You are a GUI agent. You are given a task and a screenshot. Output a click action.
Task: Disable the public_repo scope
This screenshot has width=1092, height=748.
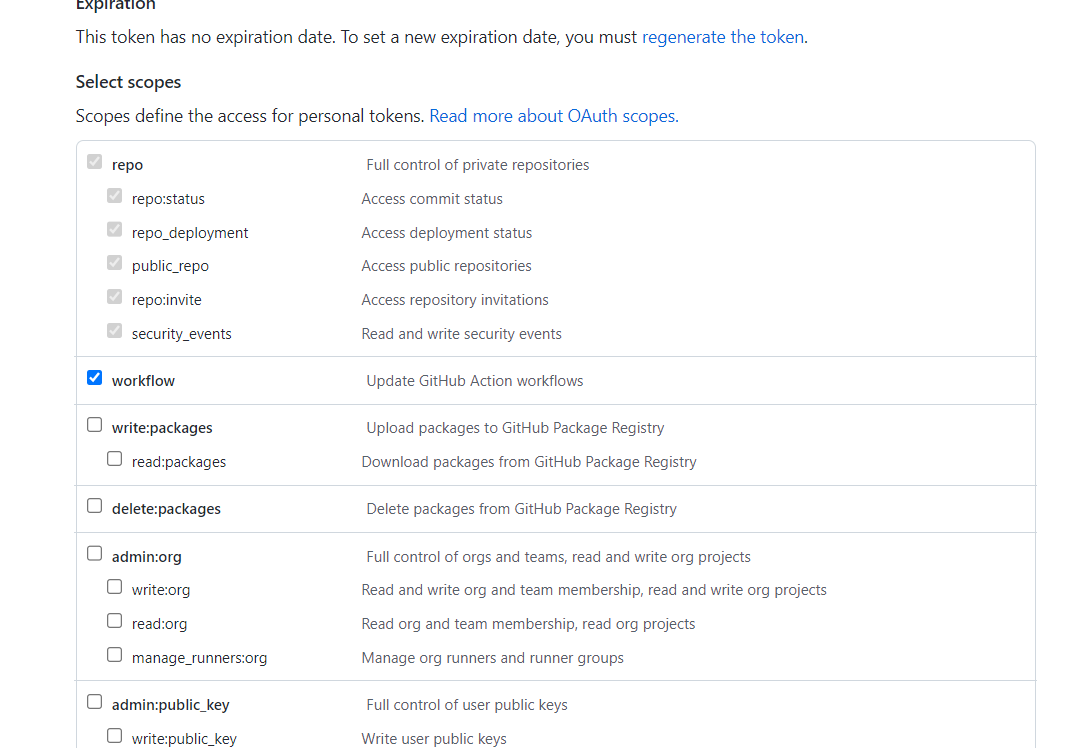[x=114, y=262]
